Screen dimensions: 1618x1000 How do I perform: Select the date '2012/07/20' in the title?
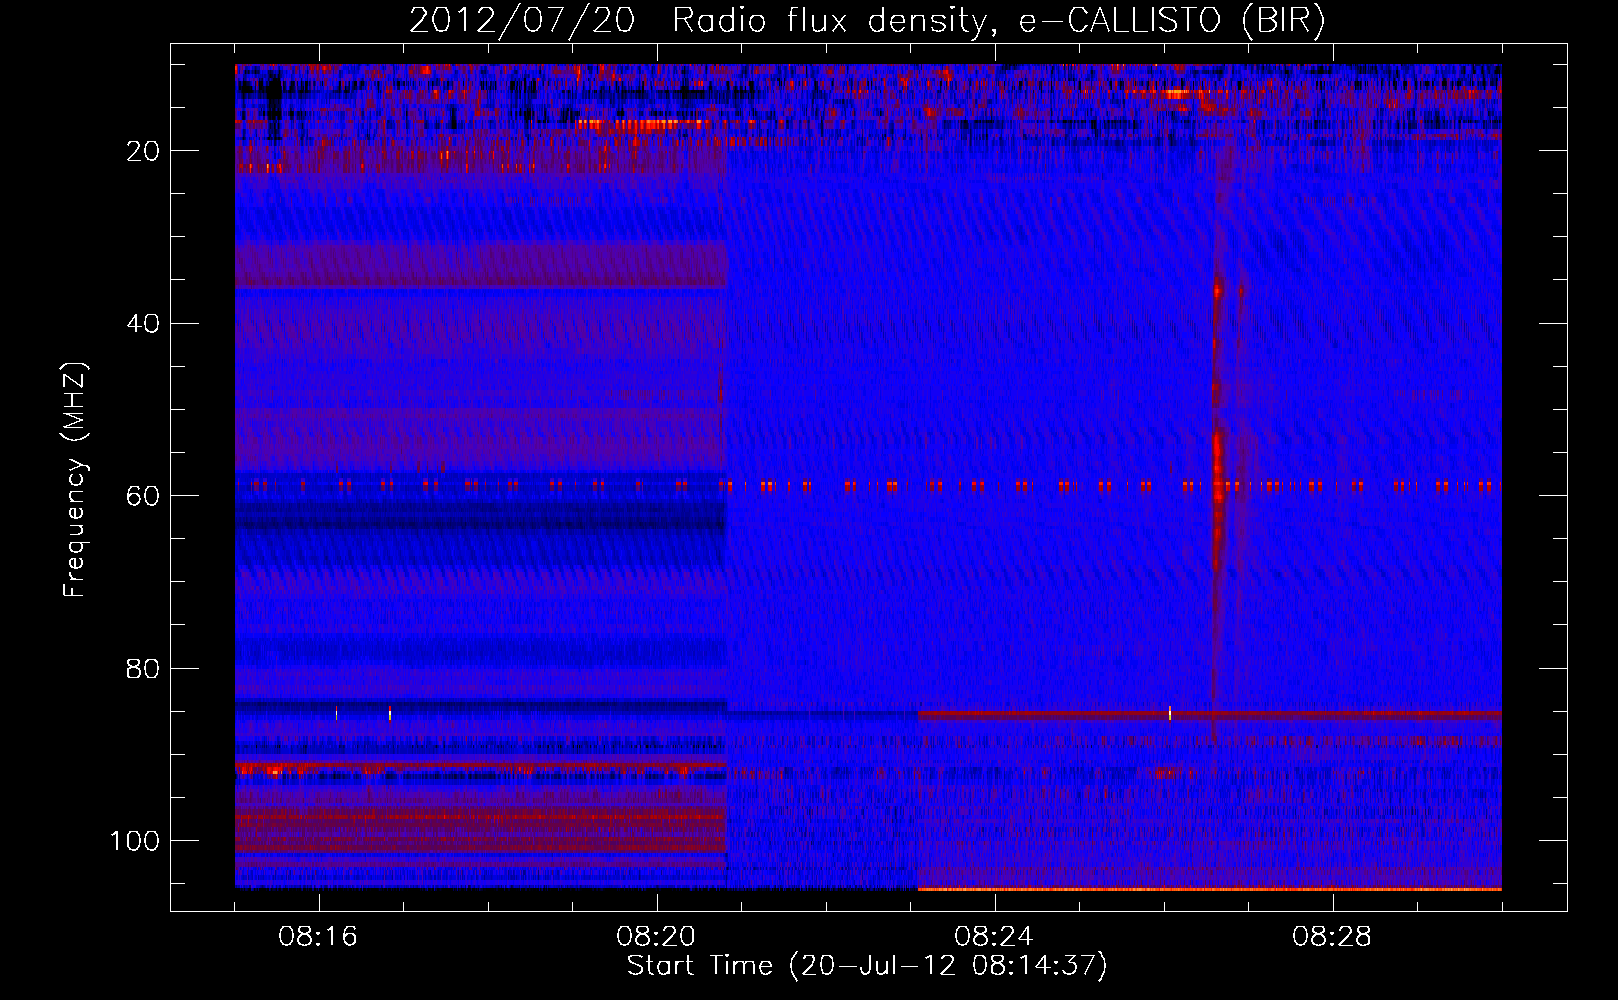(x=522, y=21)
